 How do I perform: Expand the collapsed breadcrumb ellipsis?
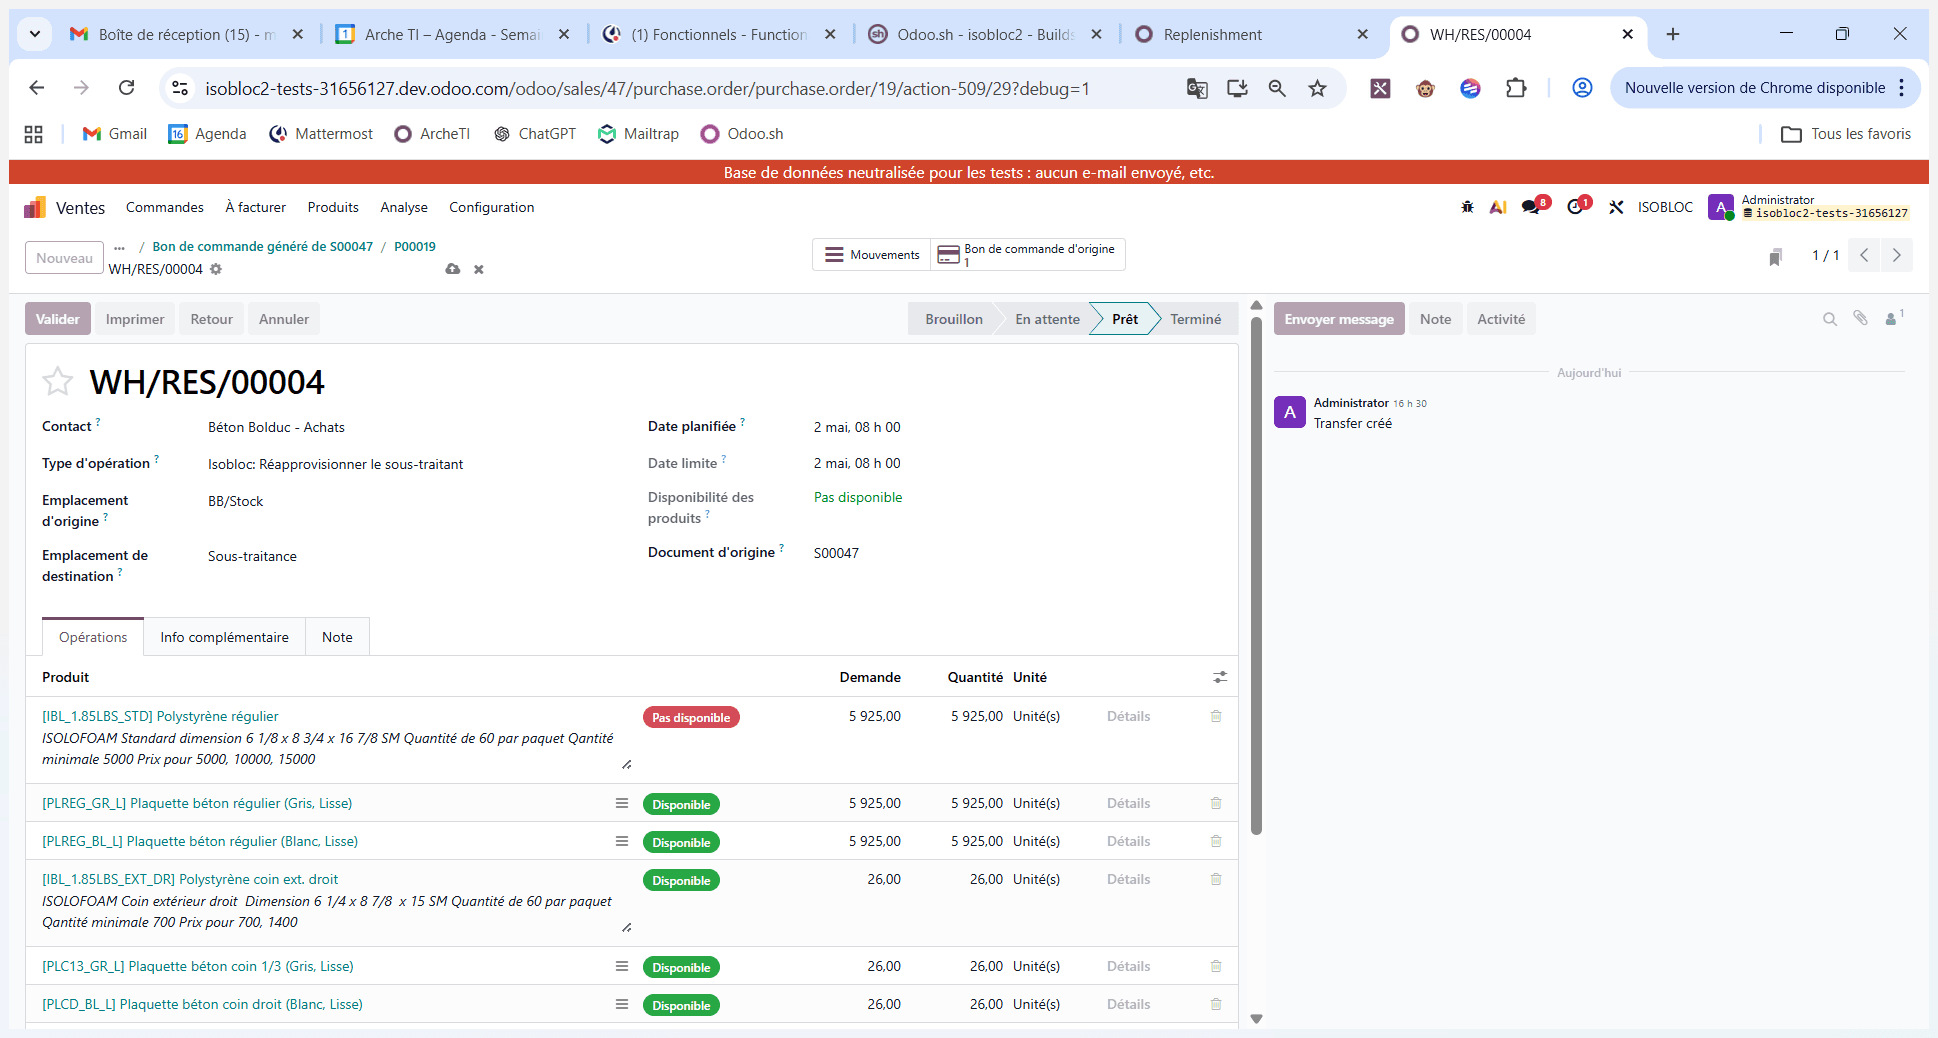(x=120, y=247)
